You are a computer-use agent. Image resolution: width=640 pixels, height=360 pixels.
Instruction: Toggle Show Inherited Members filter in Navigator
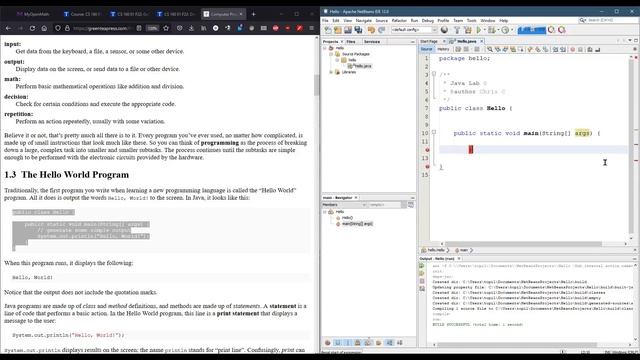(327, 343)
